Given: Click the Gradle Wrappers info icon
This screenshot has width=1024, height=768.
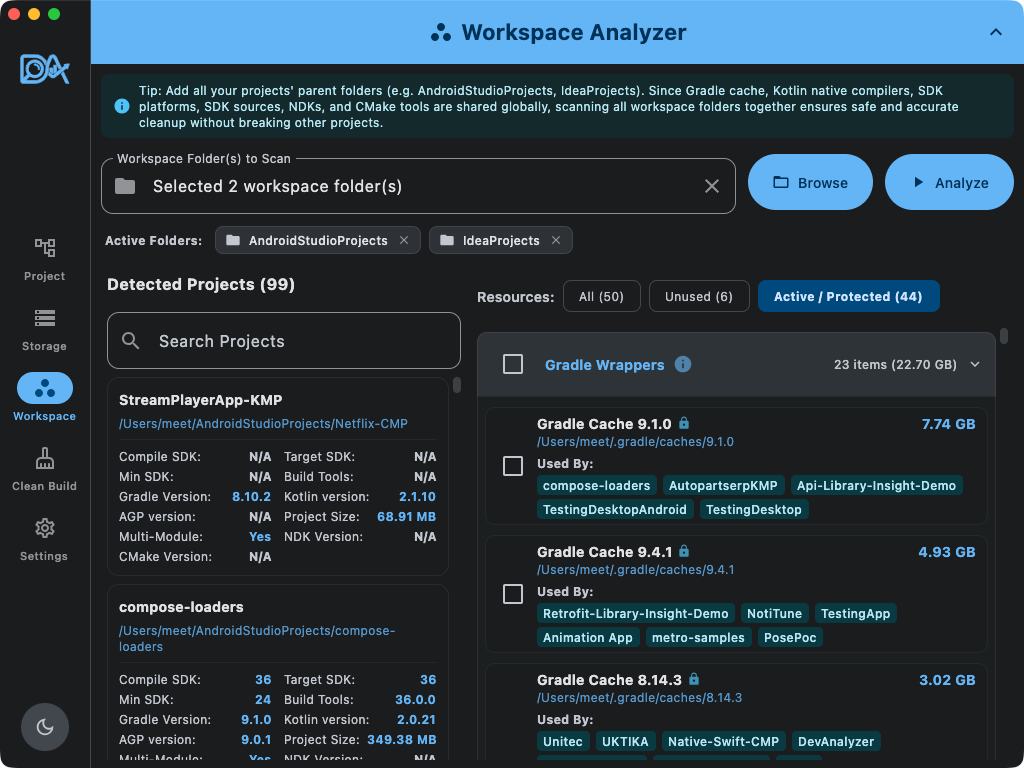Looking at the screenshot, I should pyautogui.click(x=682, y=364).
